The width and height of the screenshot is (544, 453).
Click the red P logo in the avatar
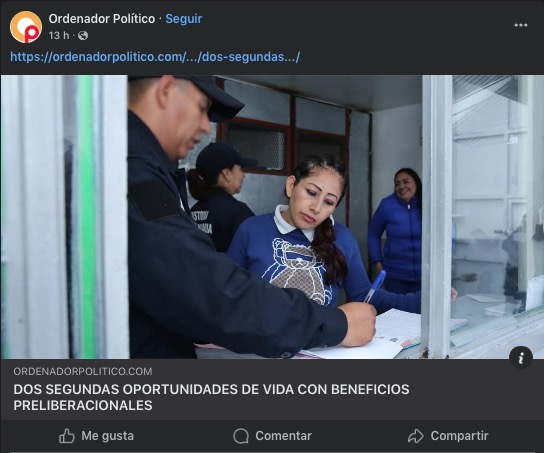click(32, 34)
